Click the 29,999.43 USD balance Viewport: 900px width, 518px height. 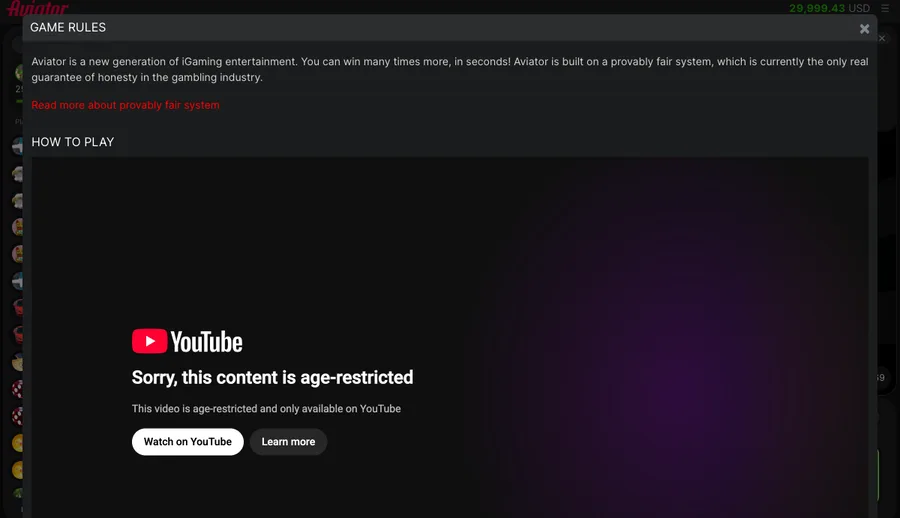(829, 8)
